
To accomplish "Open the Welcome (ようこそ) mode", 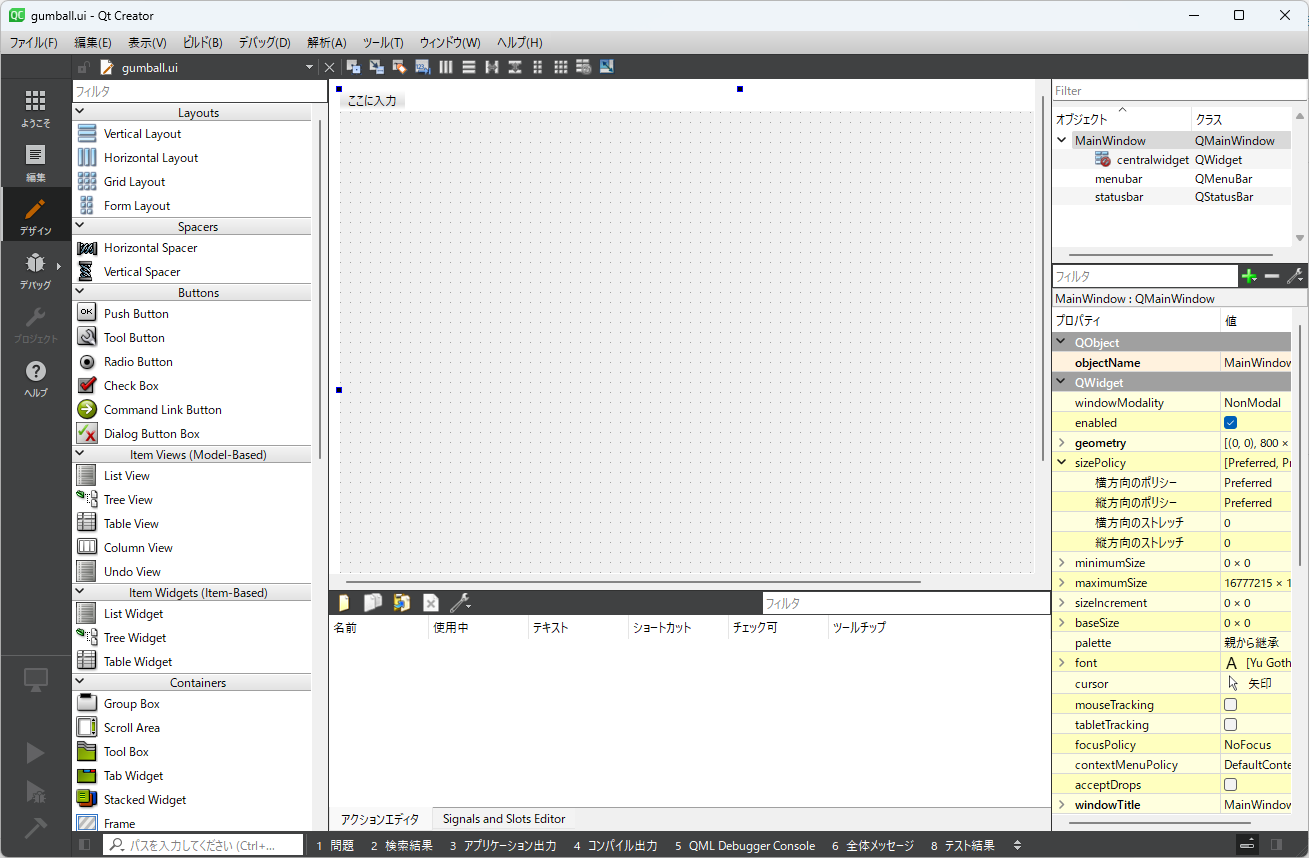I will click(35, 108).
